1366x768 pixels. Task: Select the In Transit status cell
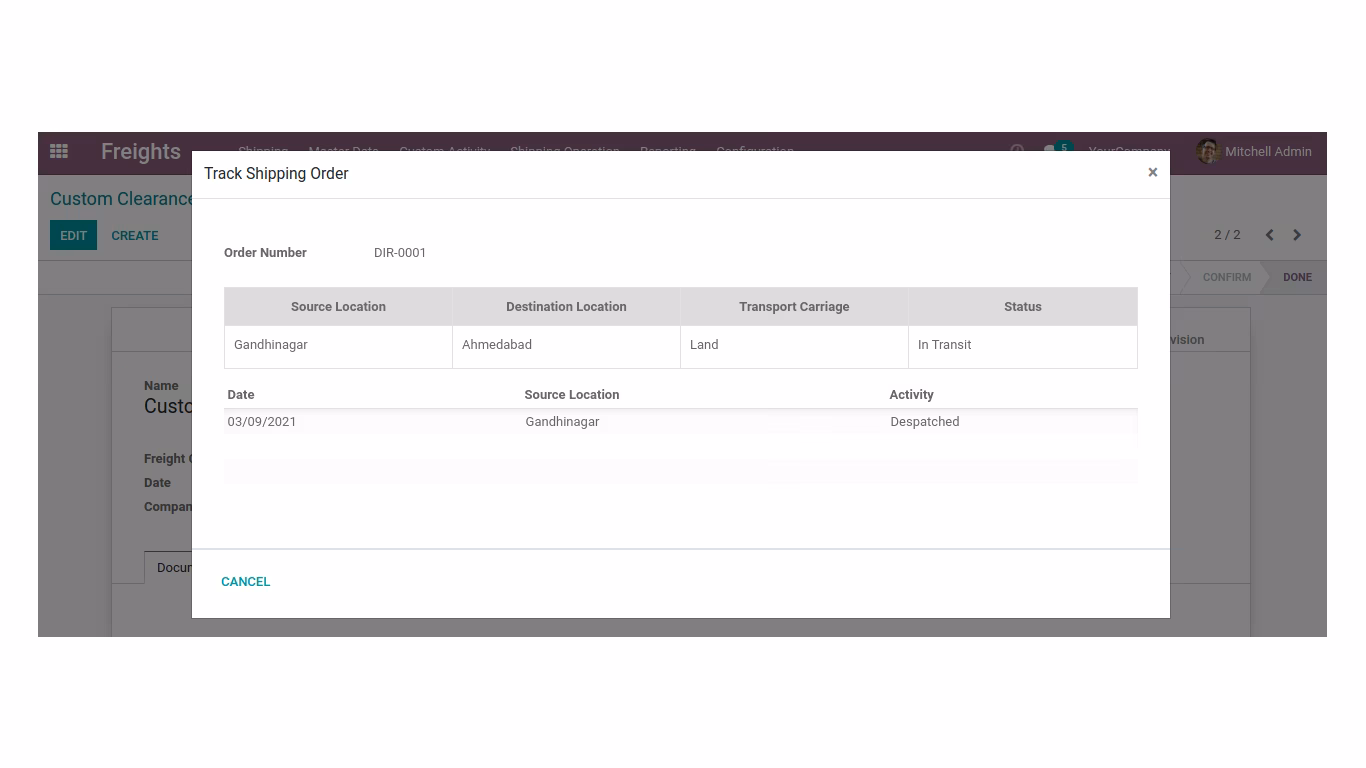pyautogui.click(x=1022, y=345)
